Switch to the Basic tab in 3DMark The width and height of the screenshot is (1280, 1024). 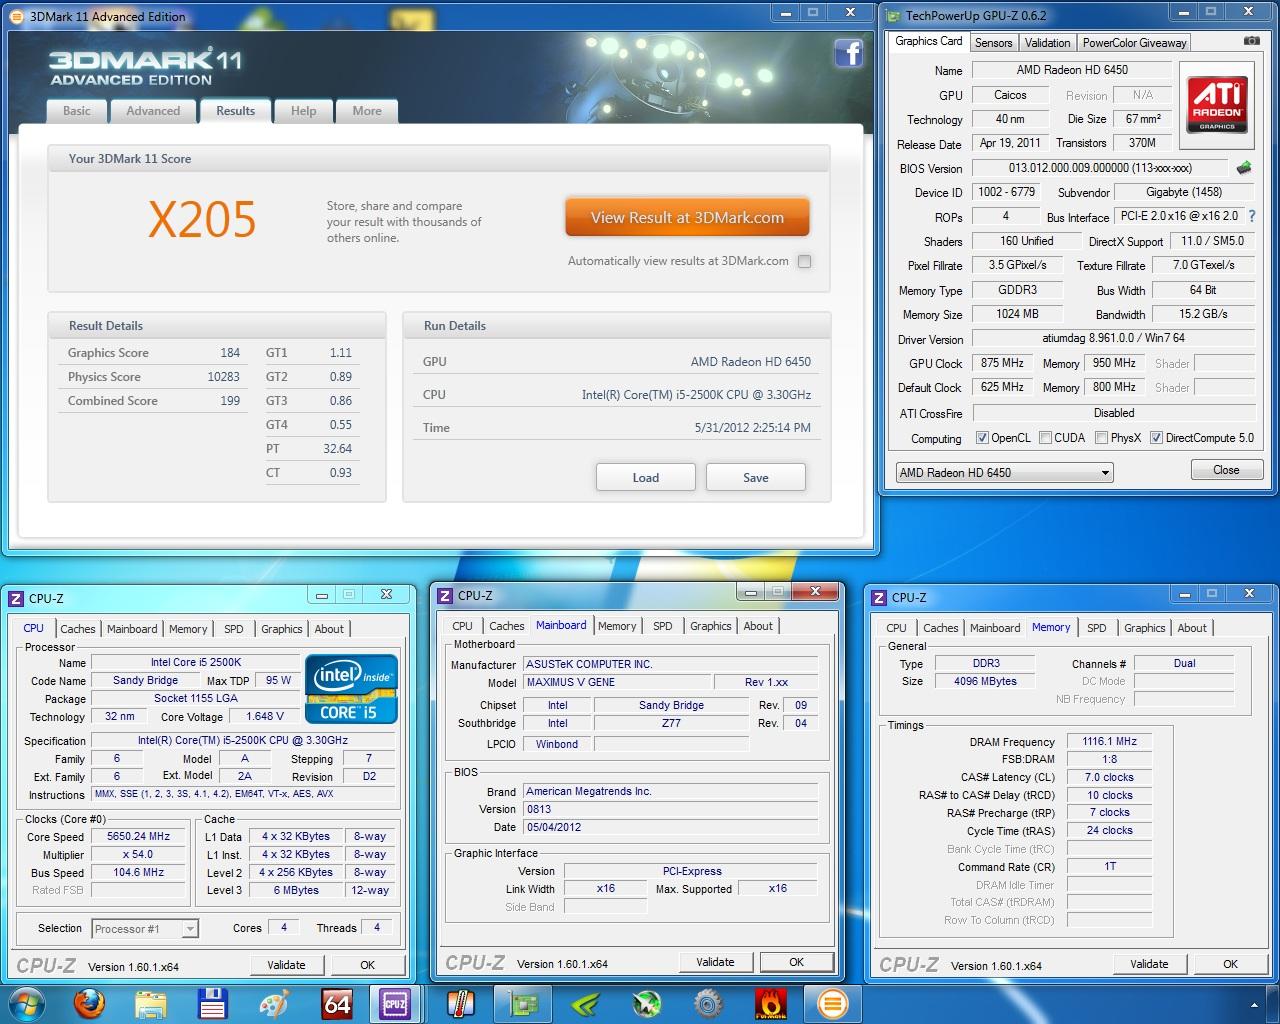coord(77,111)
